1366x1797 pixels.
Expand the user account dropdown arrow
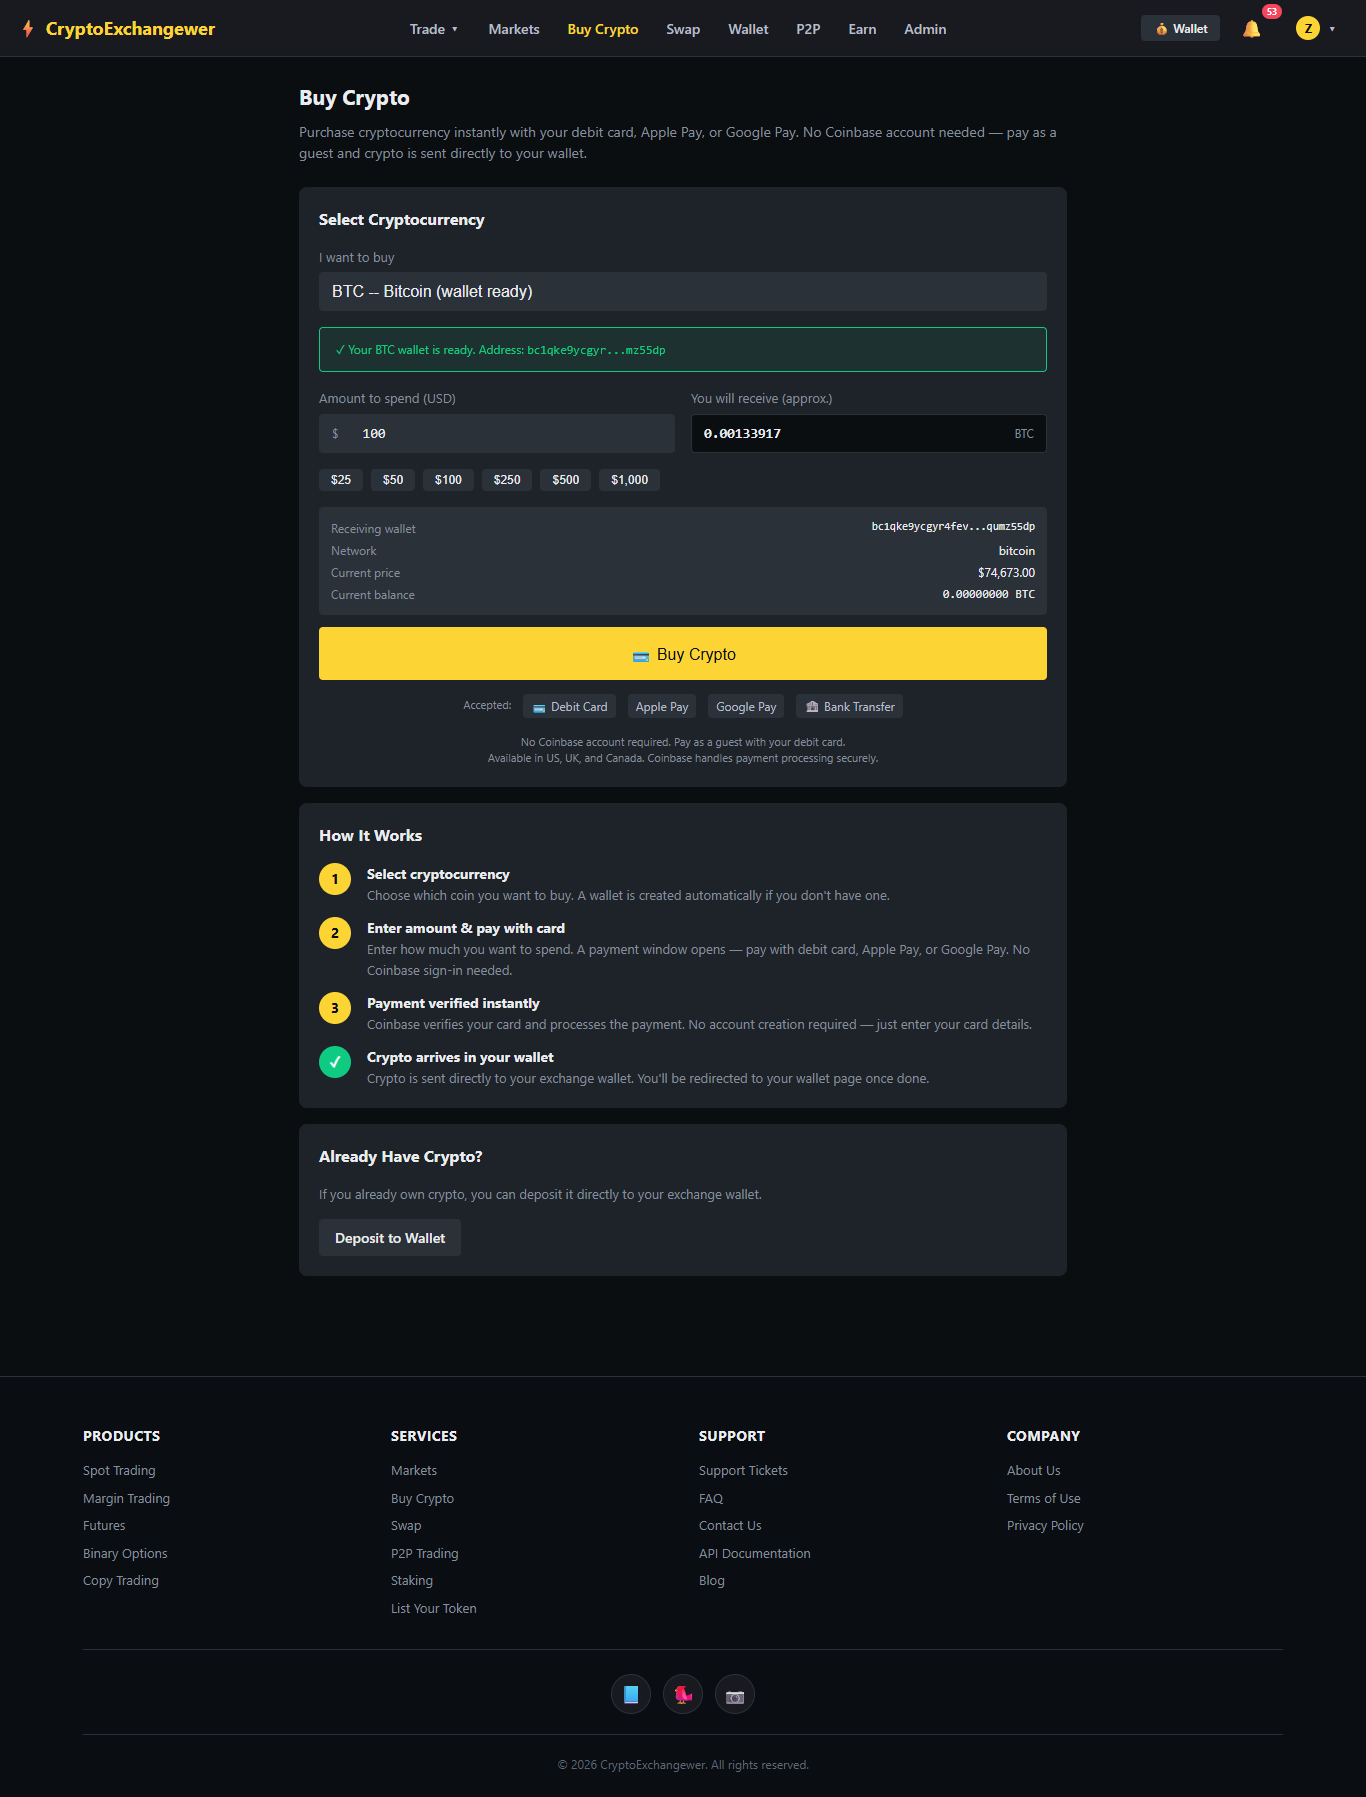(1332, 29)
